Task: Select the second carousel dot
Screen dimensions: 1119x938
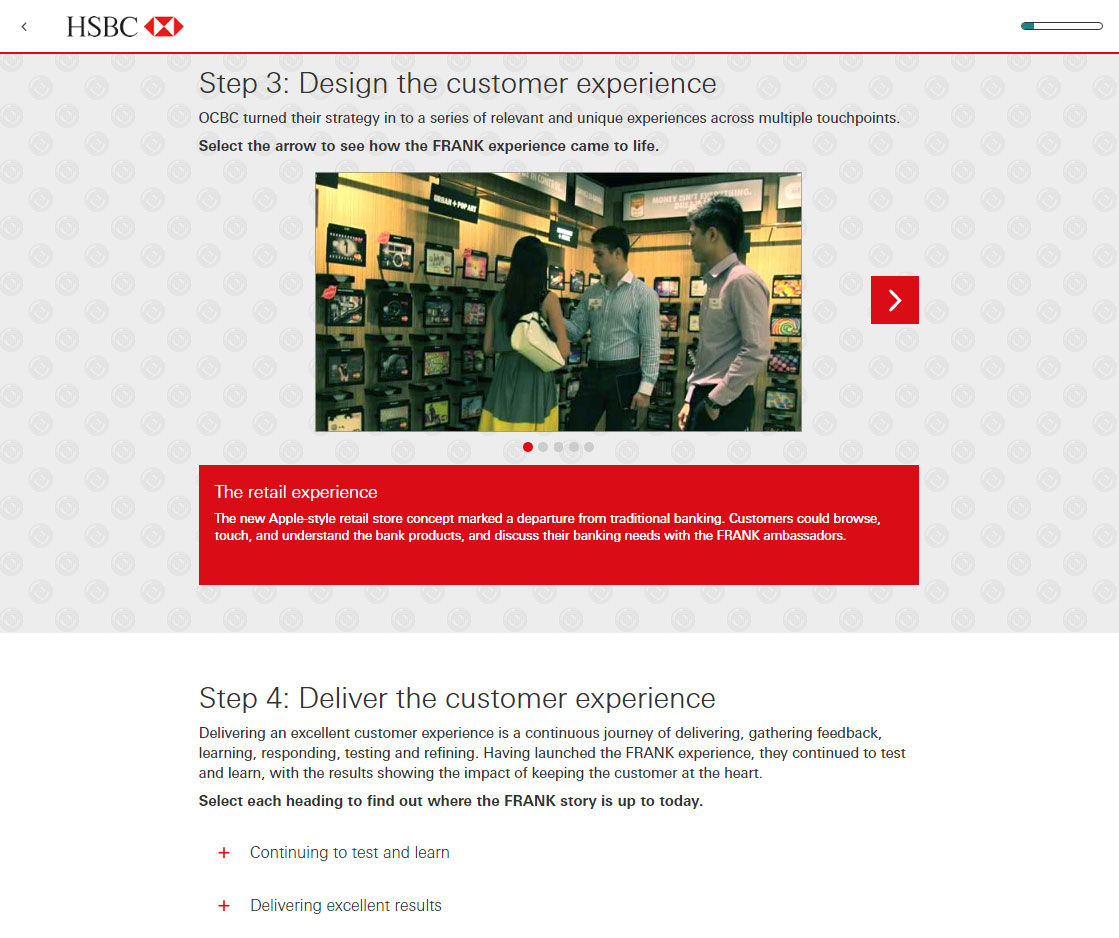Action: [543, 447]
